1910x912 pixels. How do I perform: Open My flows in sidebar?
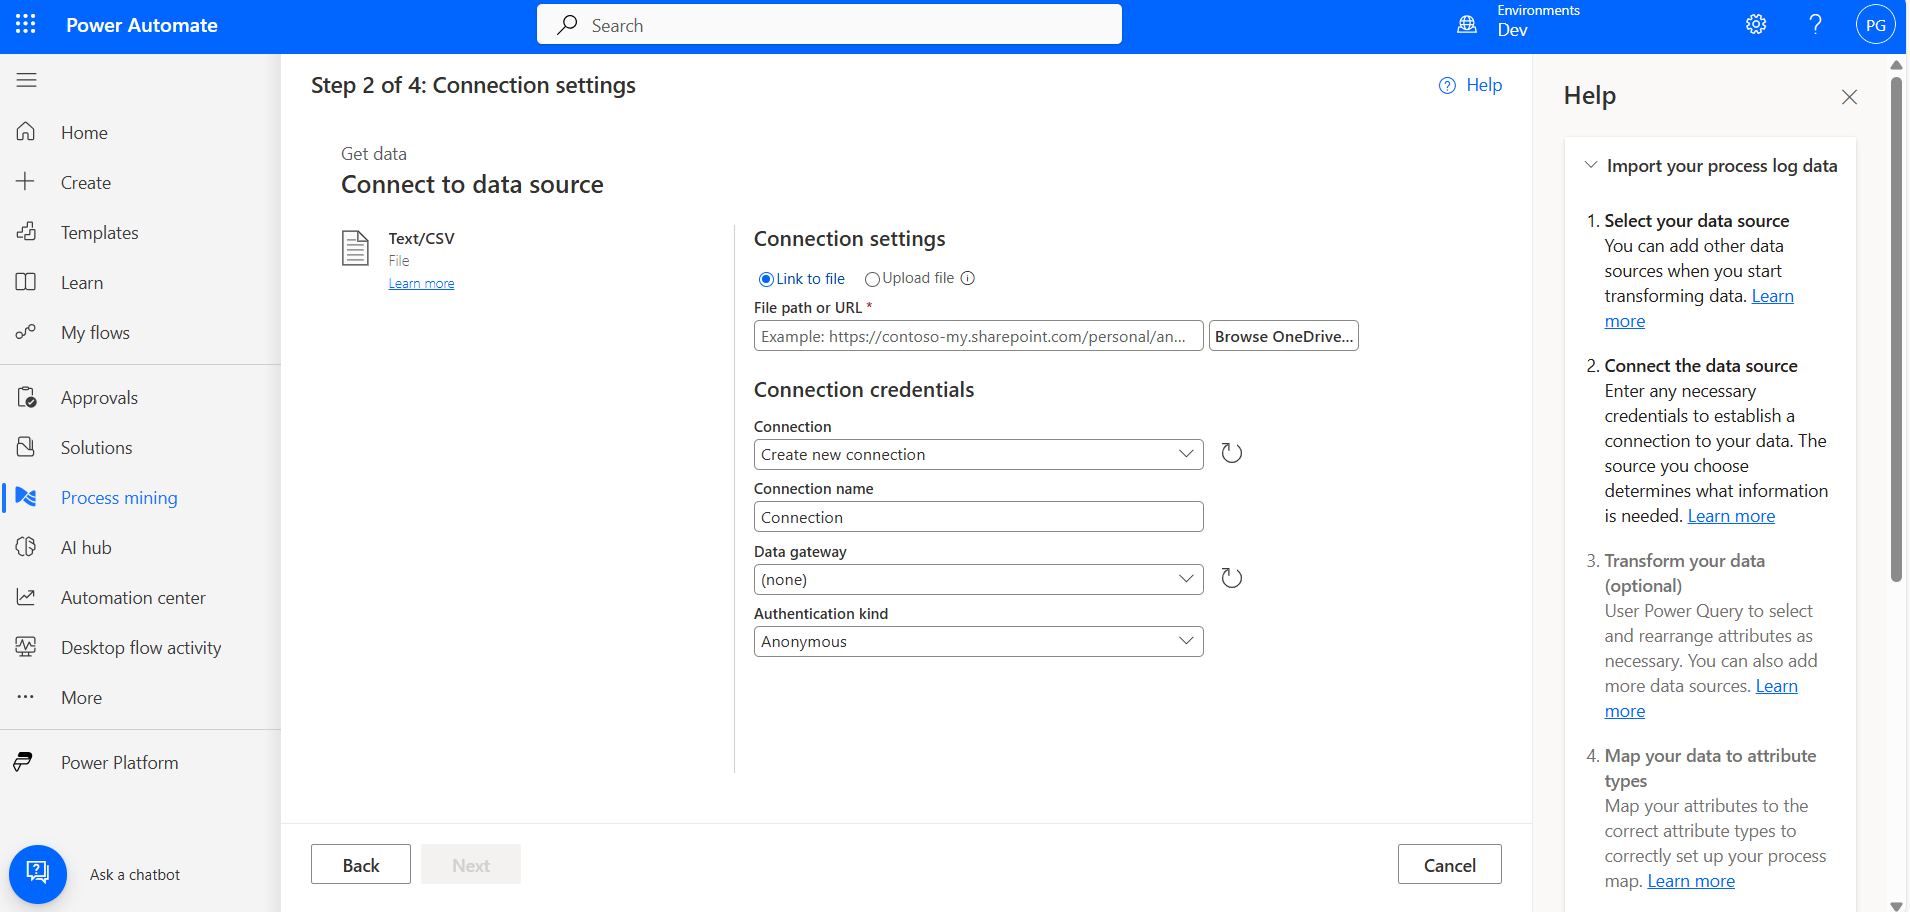pos(95,333)
